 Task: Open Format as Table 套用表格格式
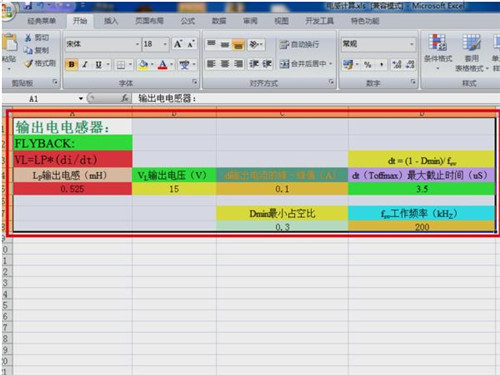(x=472, y=52)
